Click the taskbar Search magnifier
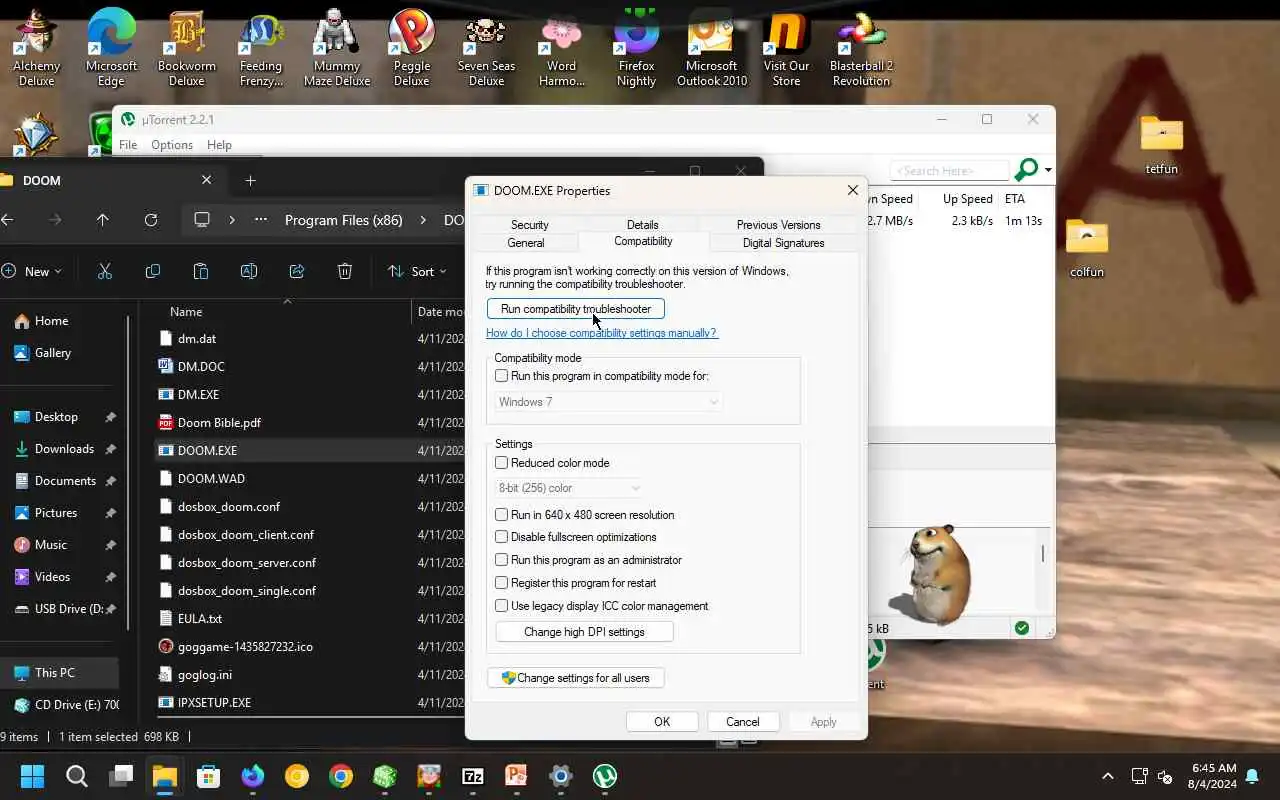Viewport: 1280px width, 800px height. [x=77, y=776]
